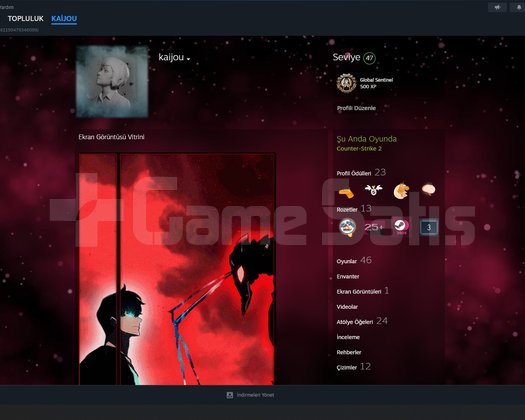Open the notifications bell icon

click(518, 7)
